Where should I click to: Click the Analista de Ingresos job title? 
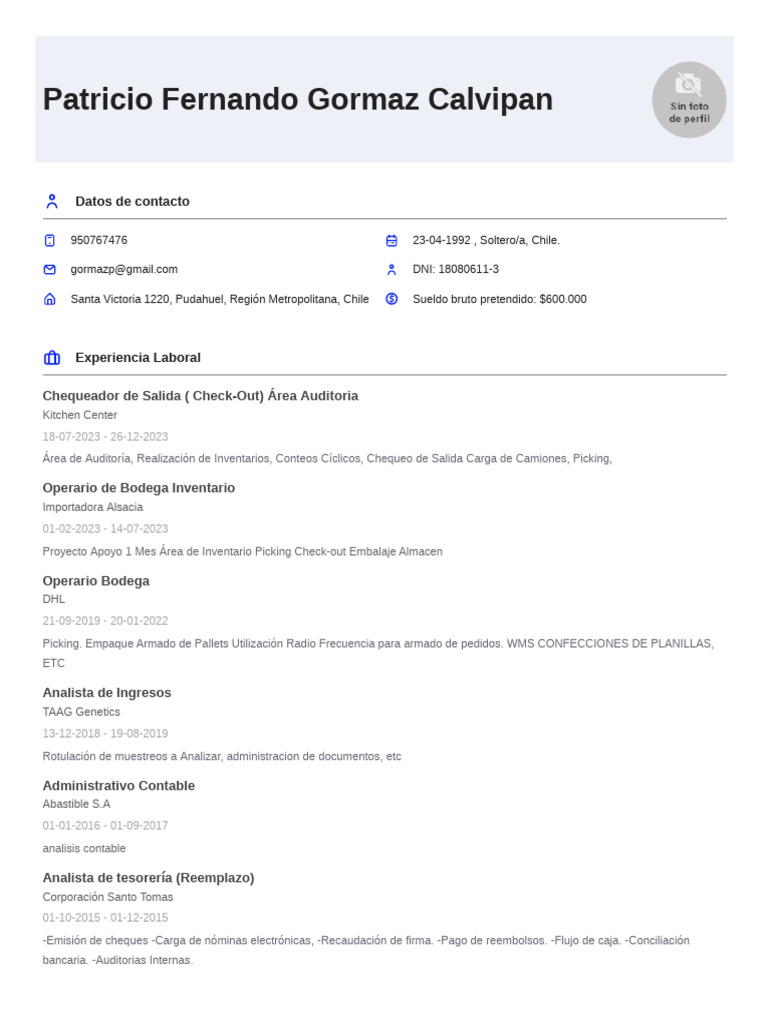pos(107,692)
